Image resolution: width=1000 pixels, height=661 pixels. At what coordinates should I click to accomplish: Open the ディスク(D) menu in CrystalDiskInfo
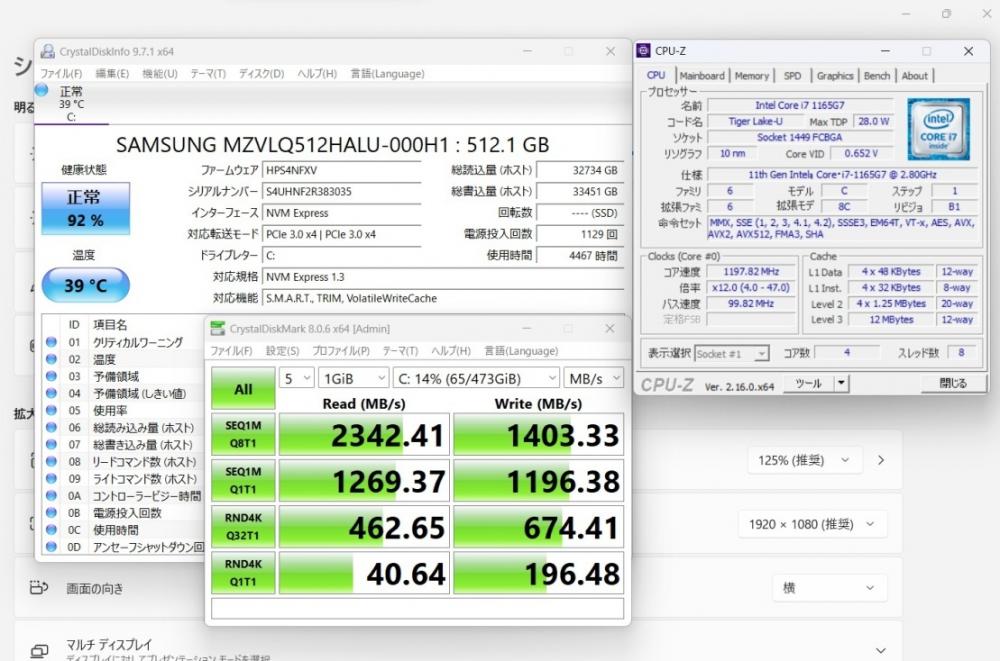pos(261,74)
